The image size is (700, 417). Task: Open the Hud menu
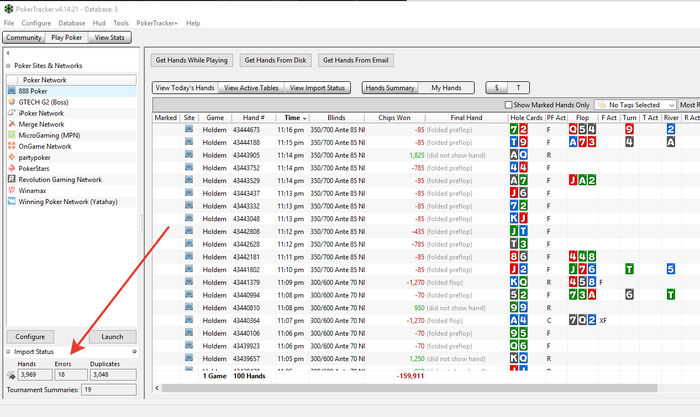pos(99,23)
